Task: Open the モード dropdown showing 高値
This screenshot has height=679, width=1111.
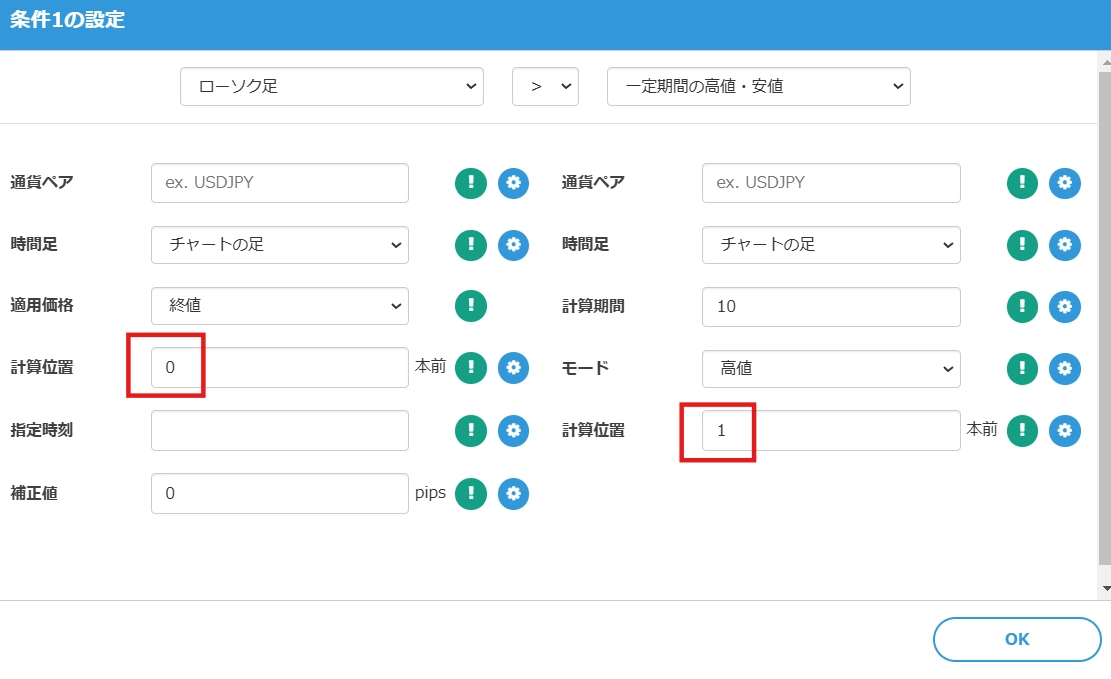Action: [x=830, y=368]
